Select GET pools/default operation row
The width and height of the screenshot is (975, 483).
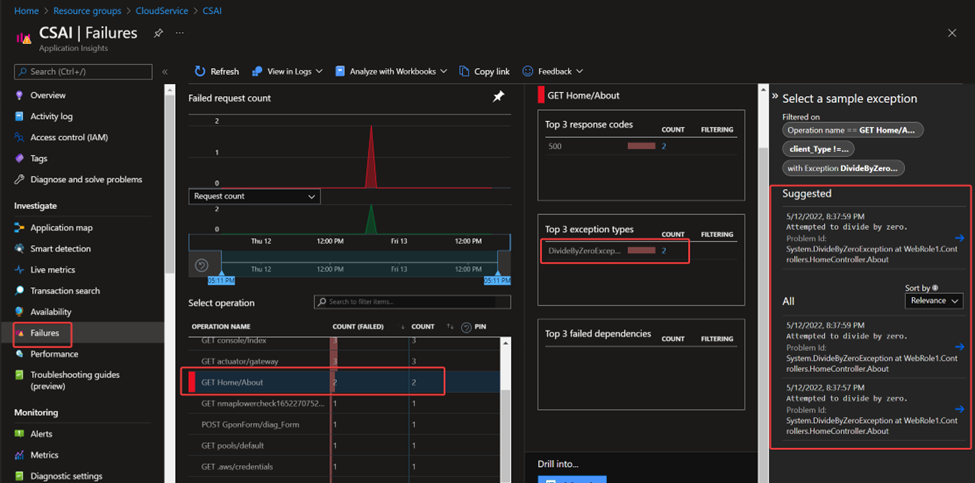[344, 446]
